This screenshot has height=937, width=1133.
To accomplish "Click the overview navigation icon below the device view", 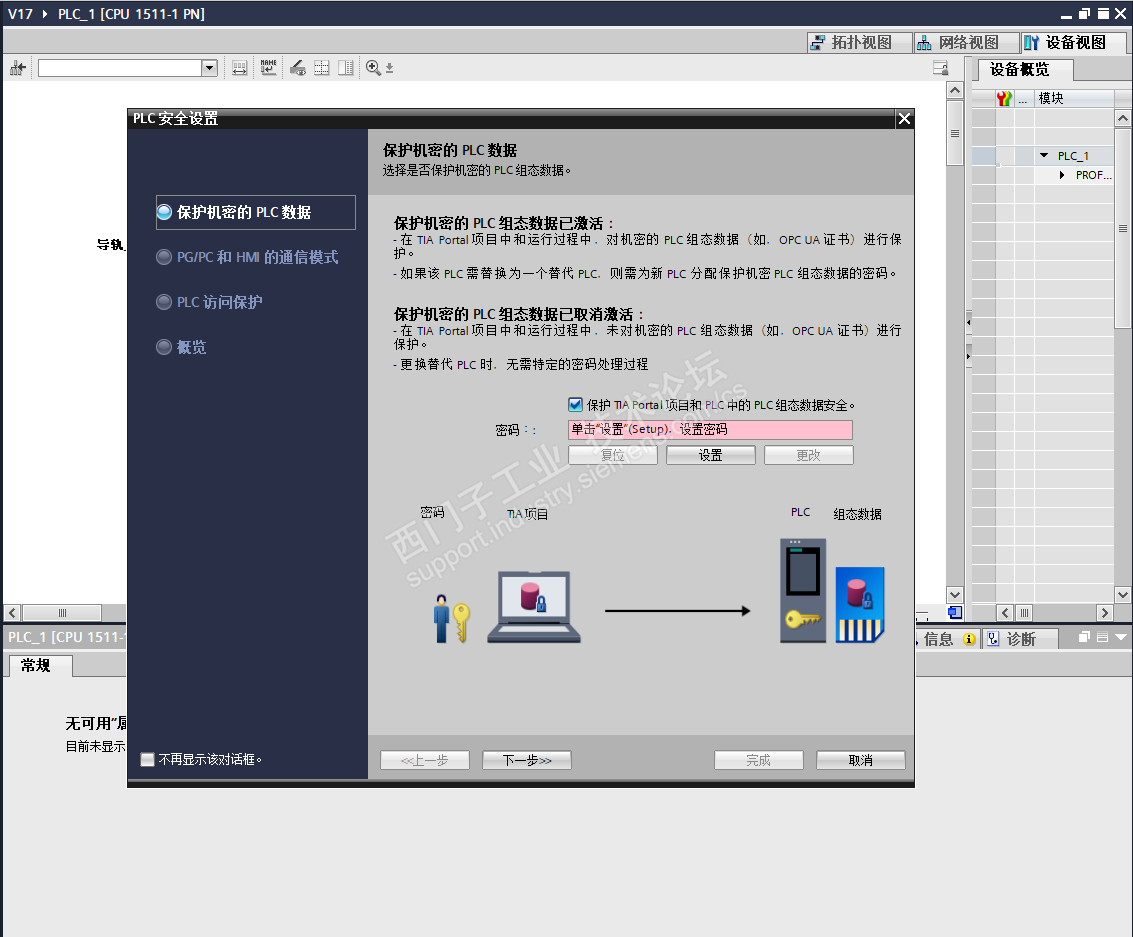I will [x=955, y=613].
